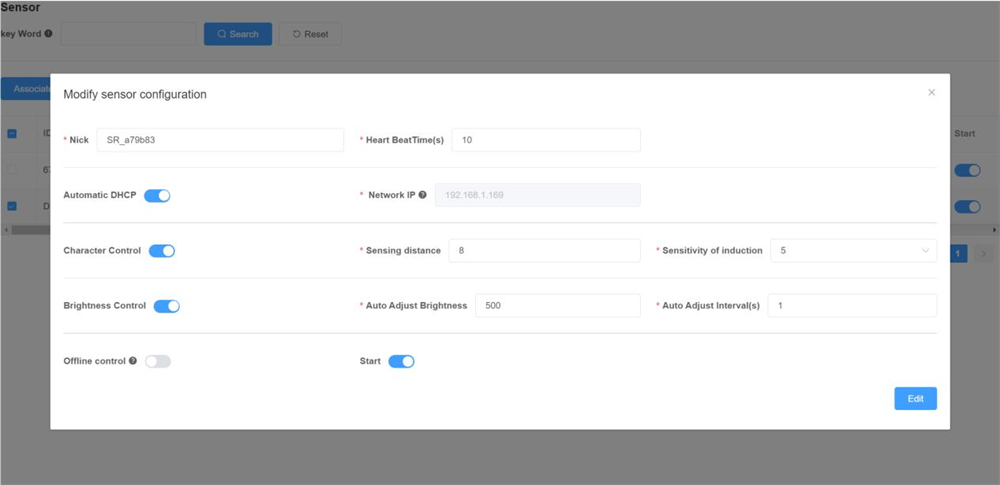Viewport: 1000px width, 485px height.
Task: Toggle the Automatic DHCP switch
Action: (157, 196)
